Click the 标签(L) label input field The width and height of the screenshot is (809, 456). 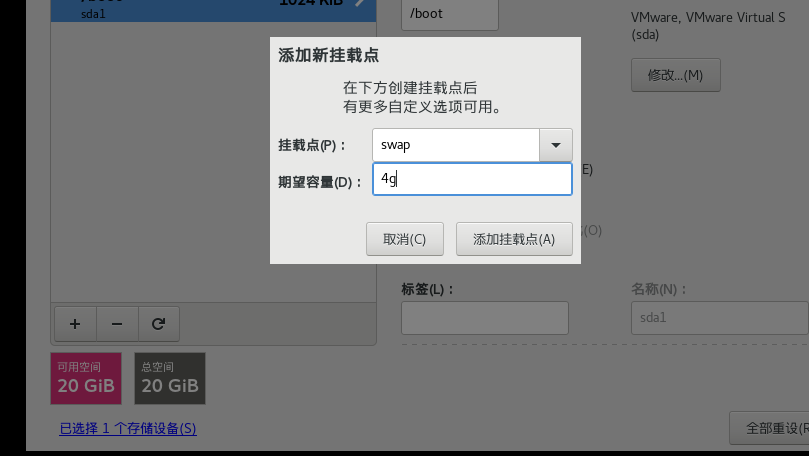pyautogui.click(x=485, y=318)
